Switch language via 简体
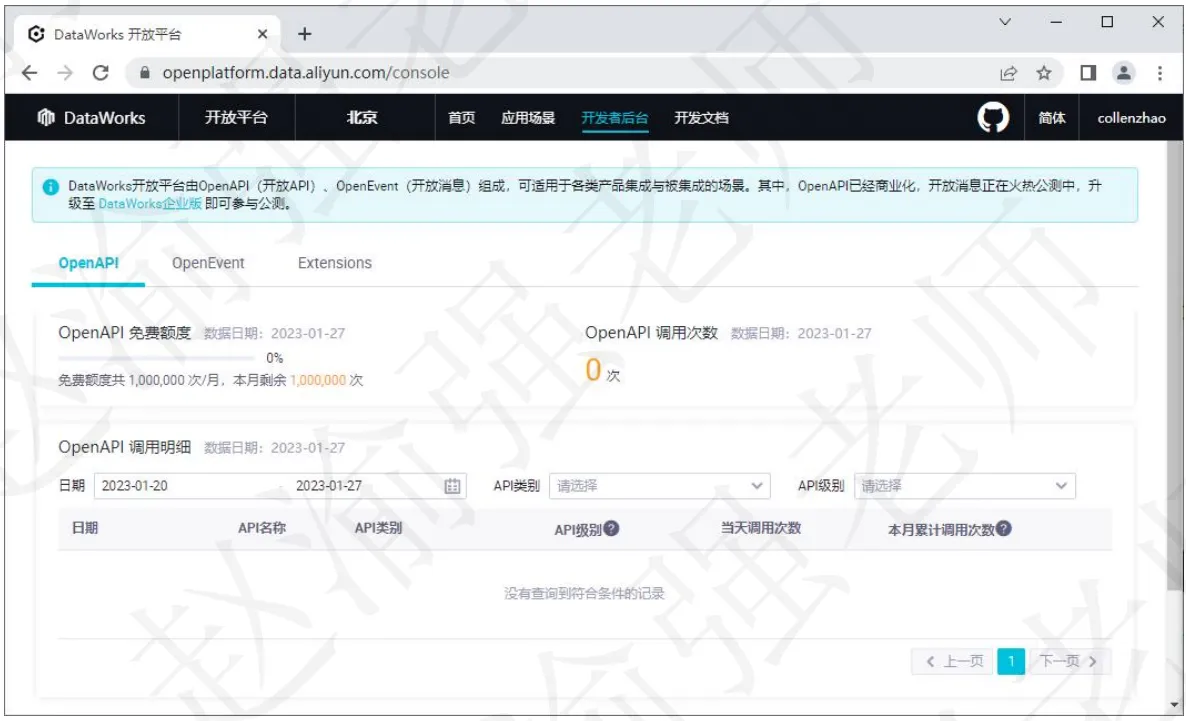Screen dimensions: 1186x721 [1051, 117]
